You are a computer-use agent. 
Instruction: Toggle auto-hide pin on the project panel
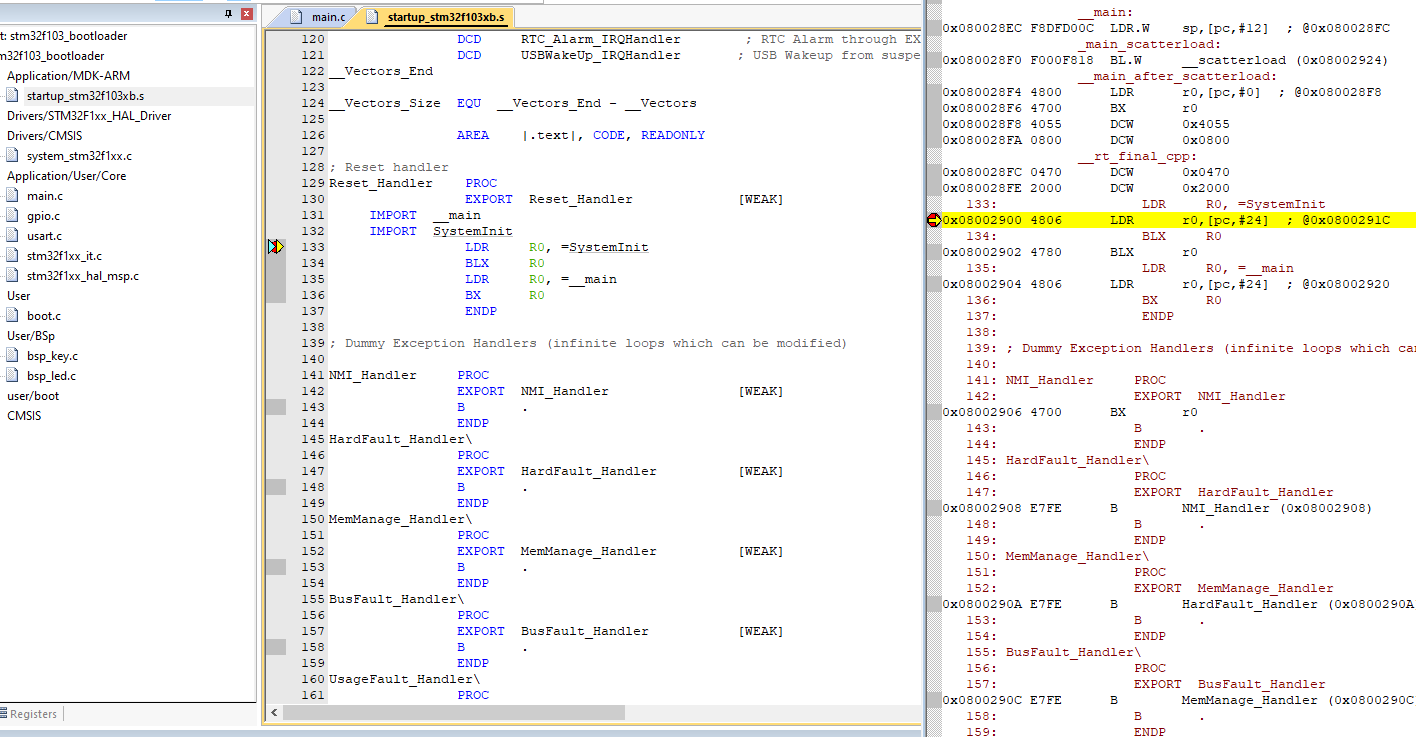226,13
